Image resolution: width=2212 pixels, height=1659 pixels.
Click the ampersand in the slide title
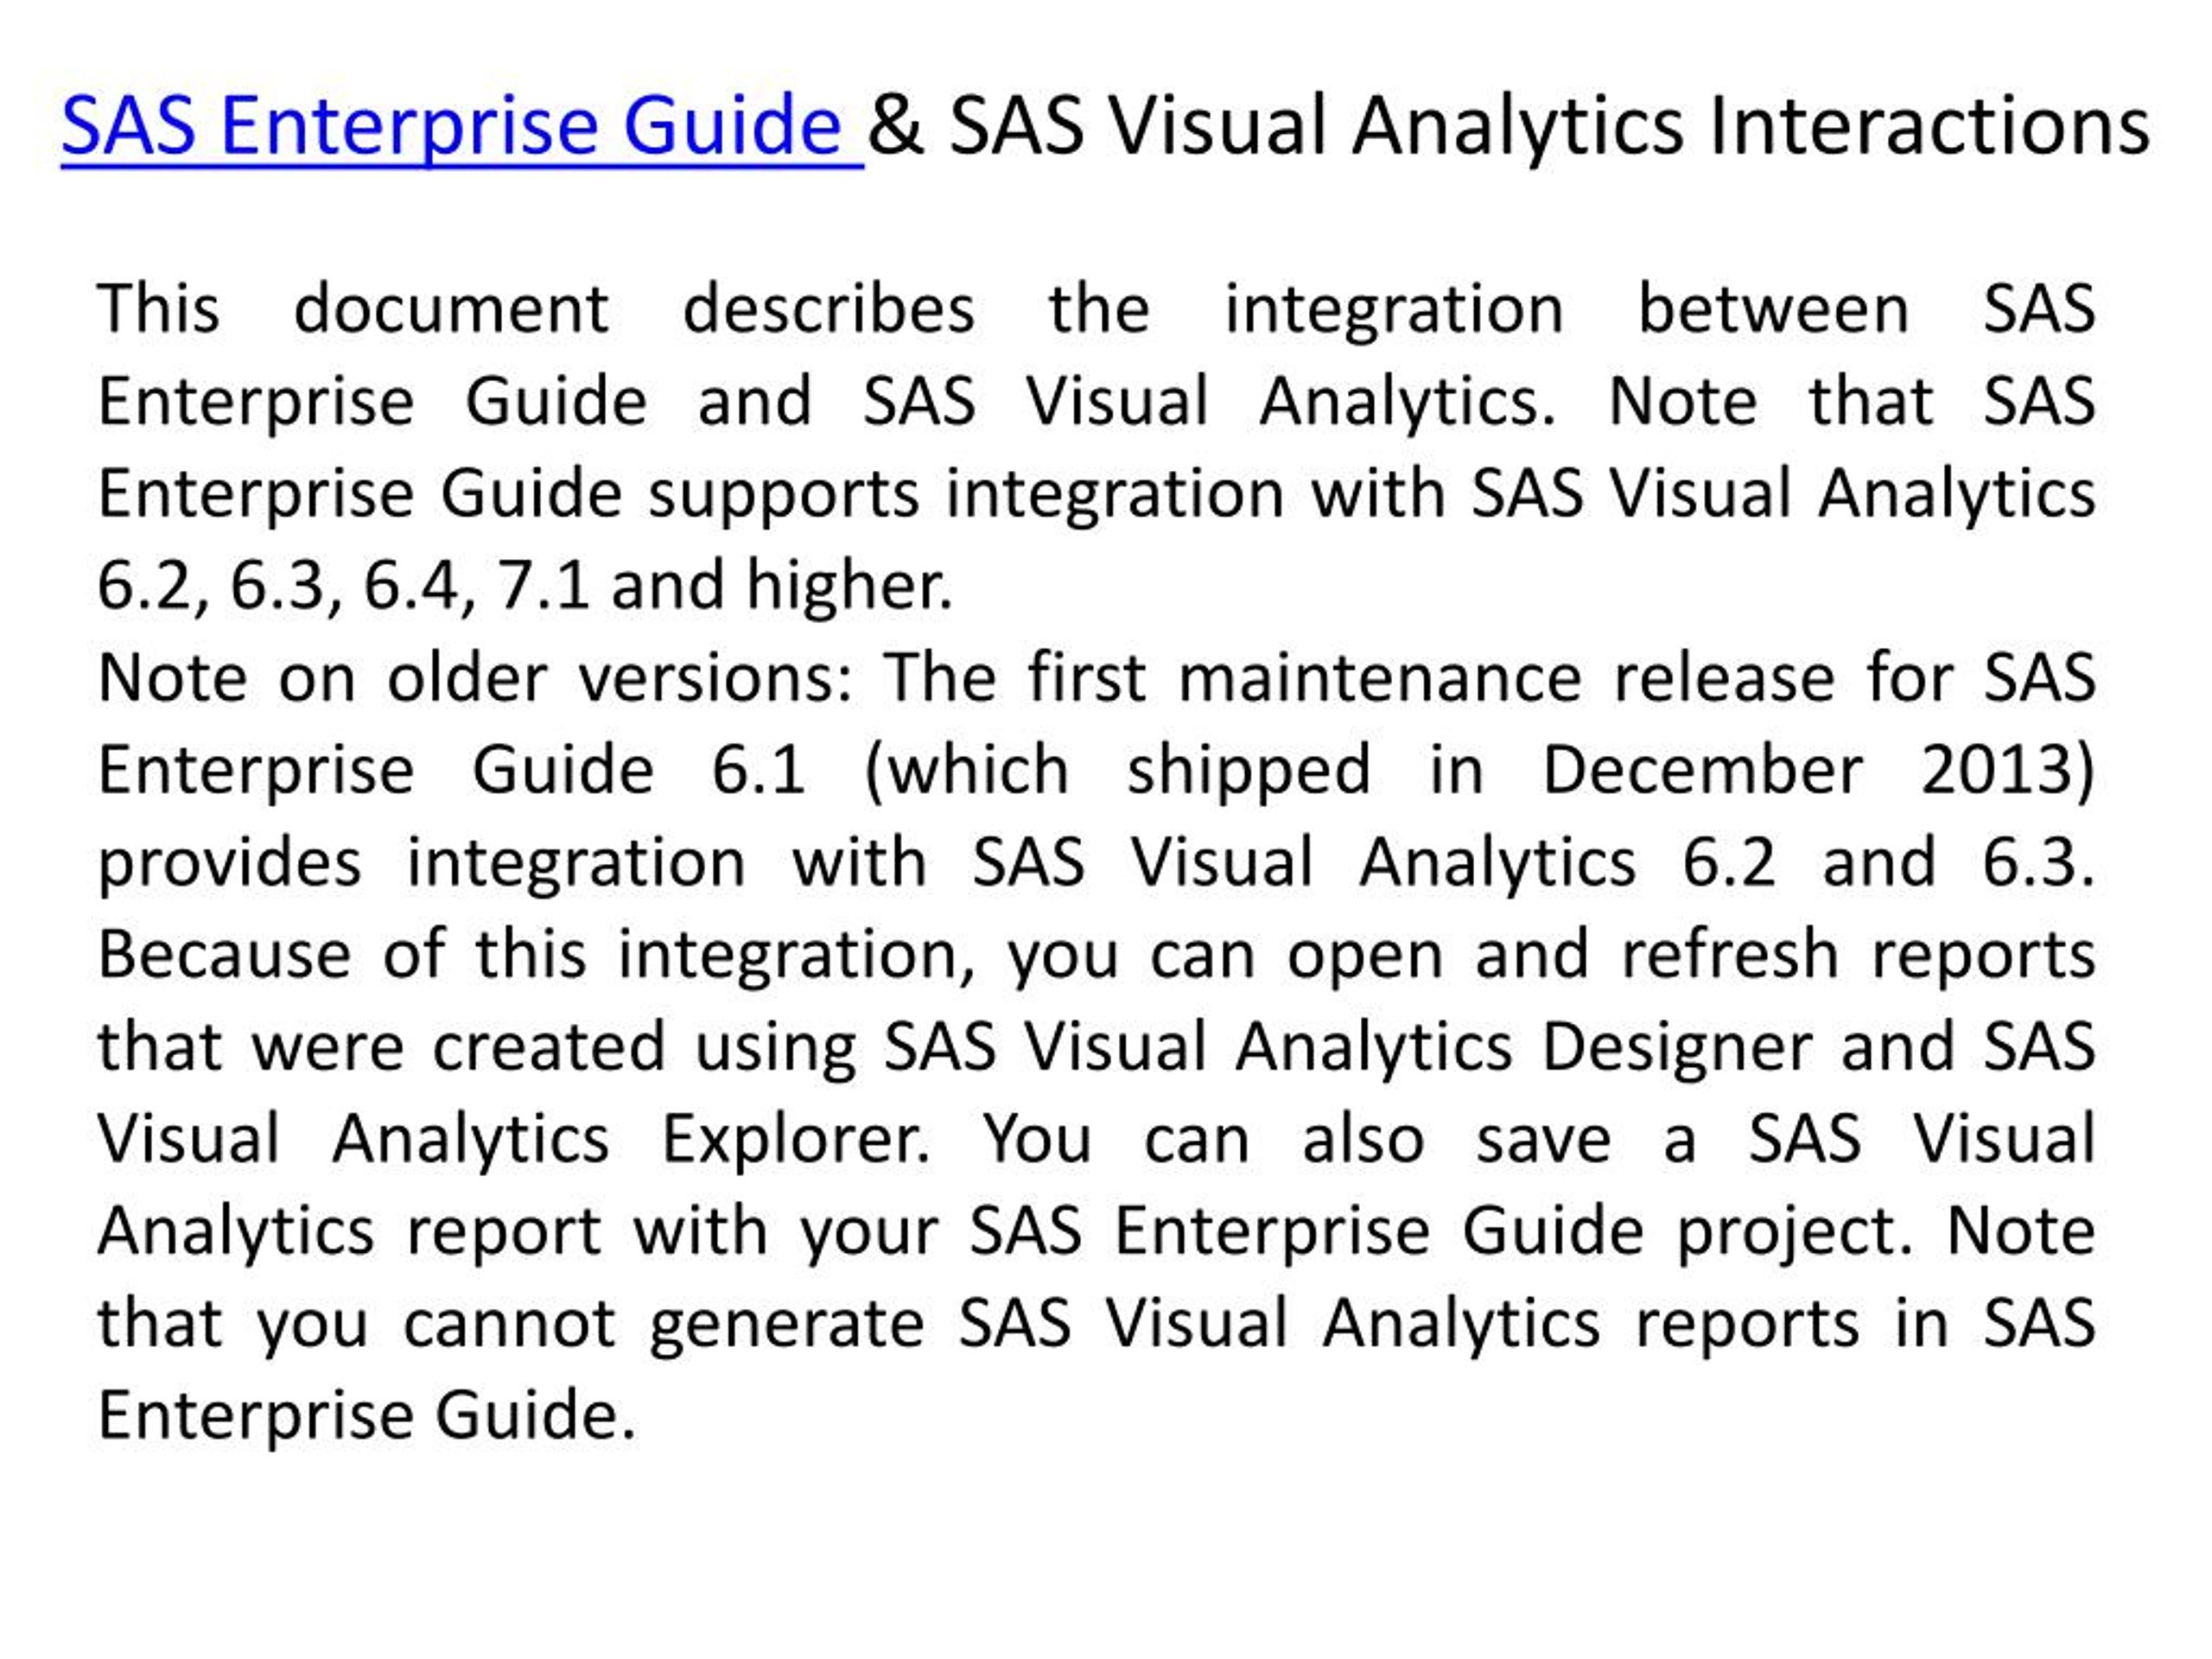click(x=896, y=126)
